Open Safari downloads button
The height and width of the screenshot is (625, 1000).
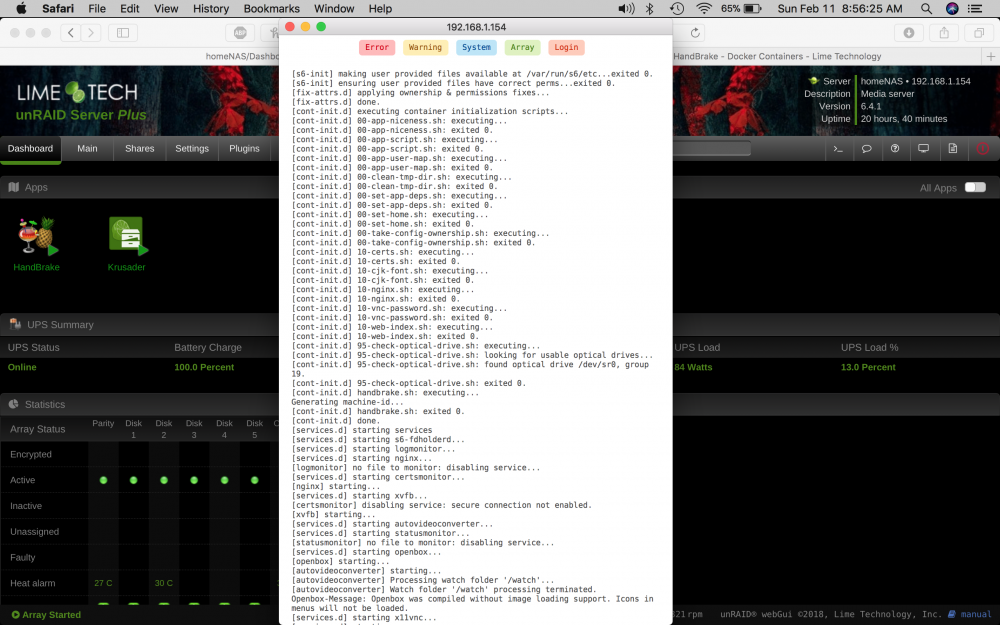(909, 33)
